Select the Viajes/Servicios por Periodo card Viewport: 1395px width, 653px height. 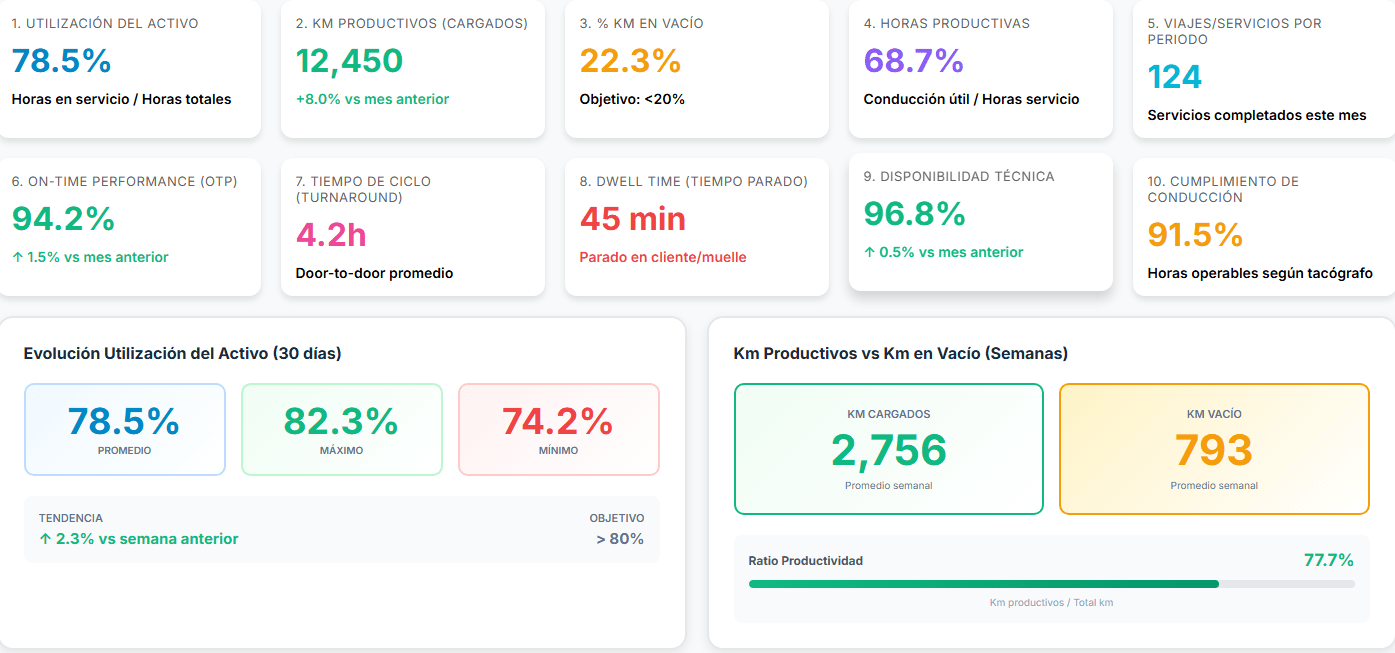1264,70
